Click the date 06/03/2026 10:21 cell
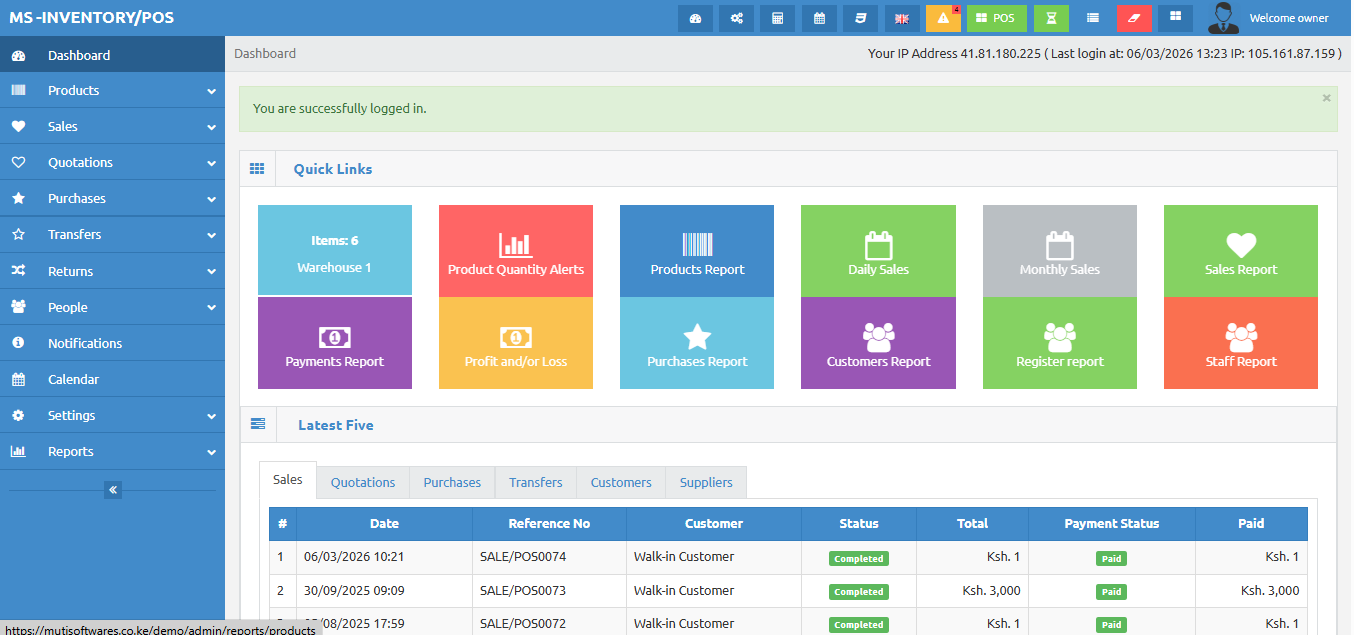The image size is (1354, 635). (x=384, y=557)
